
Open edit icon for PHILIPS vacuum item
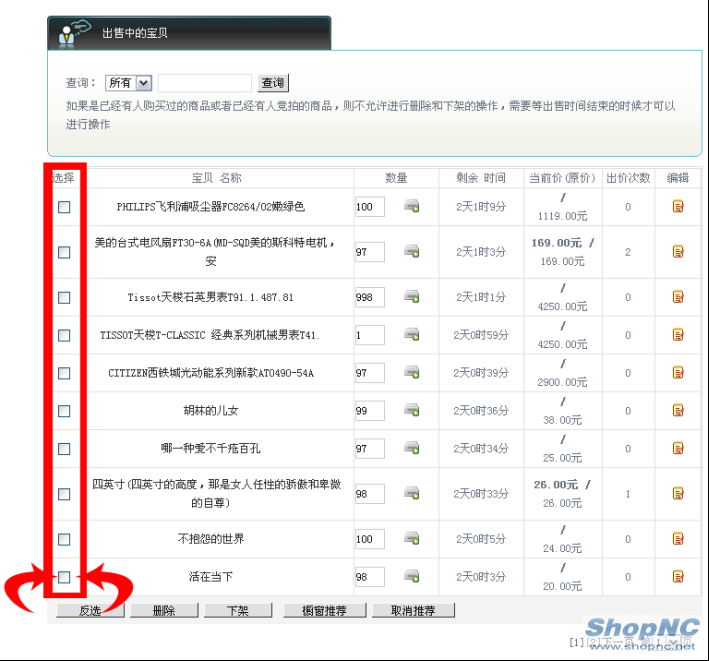click(678, 206)
